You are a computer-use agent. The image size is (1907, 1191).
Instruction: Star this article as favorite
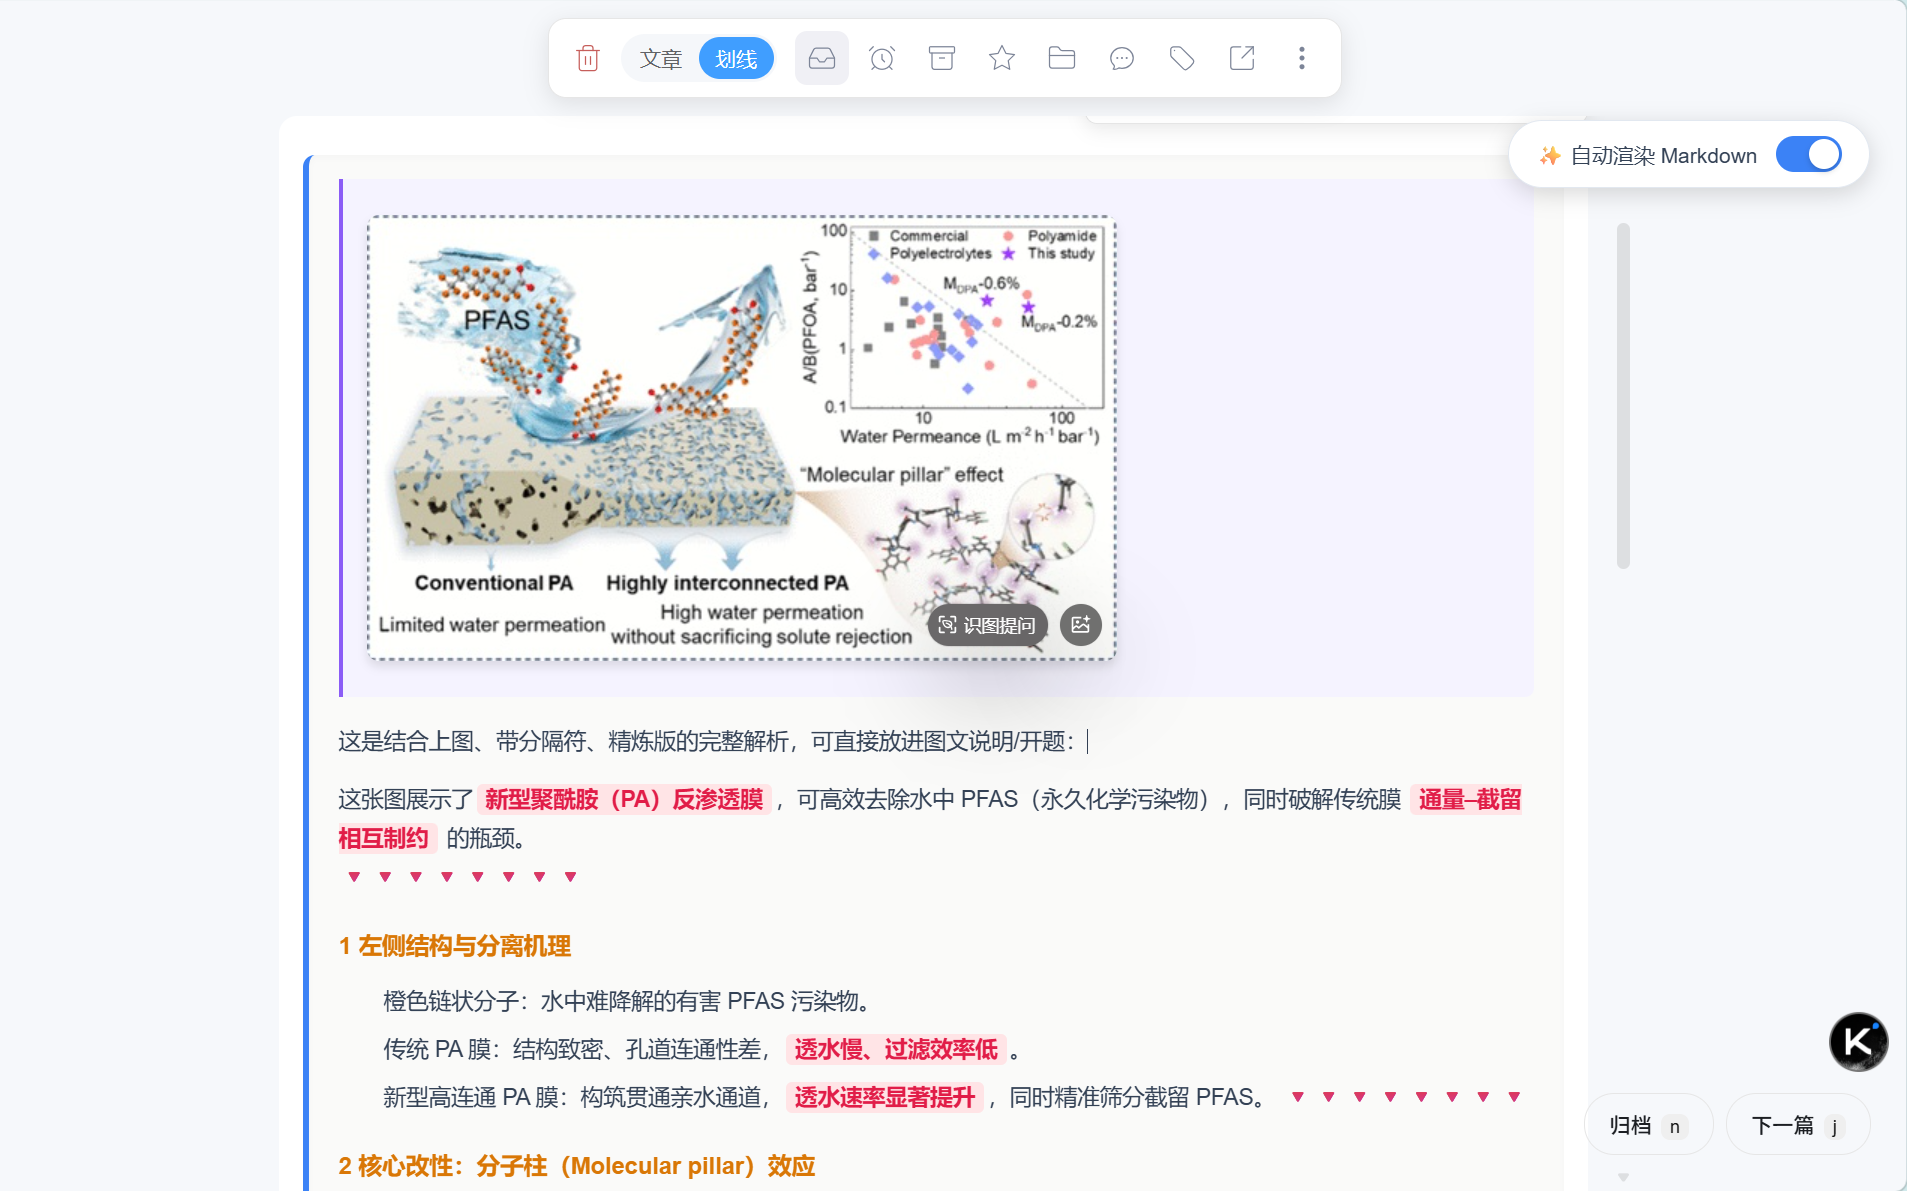[1001, 59]
